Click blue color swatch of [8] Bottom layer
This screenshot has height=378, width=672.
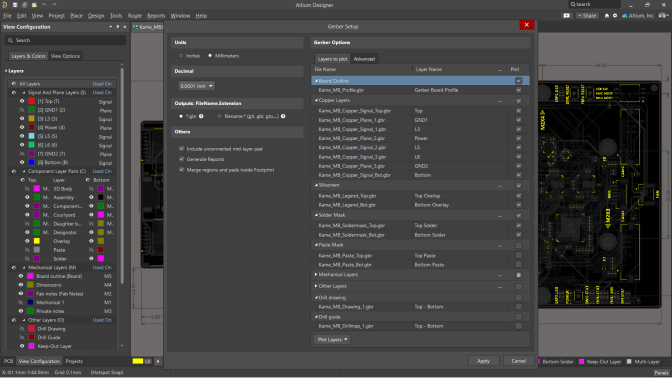tap(31, 162)
